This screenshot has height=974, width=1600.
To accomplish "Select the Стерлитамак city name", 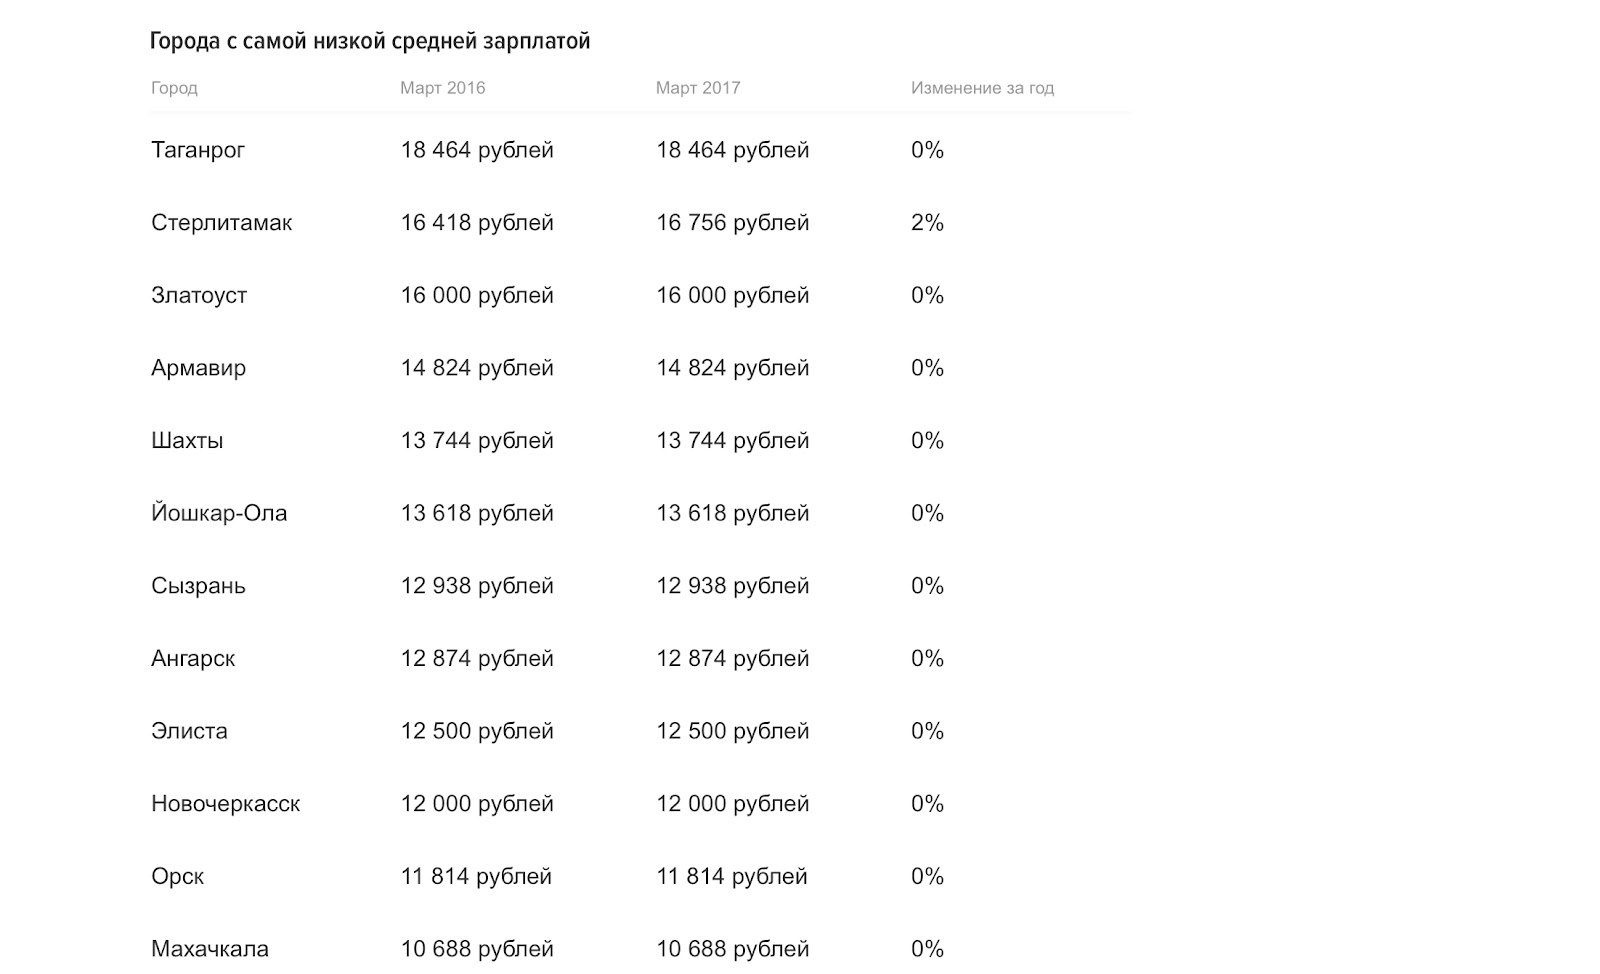I will coord(221,223).
